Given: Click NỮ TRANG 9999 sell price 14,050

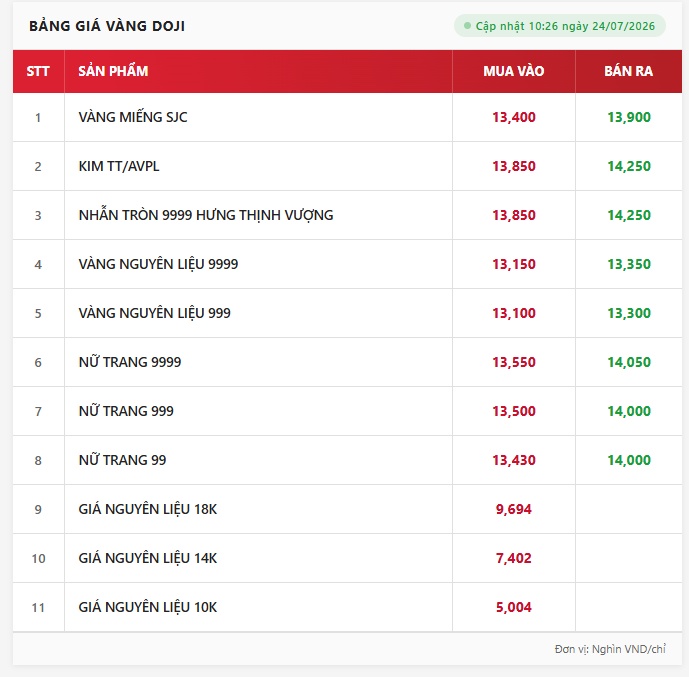Looking at the screenshot, I should point(629,362).
